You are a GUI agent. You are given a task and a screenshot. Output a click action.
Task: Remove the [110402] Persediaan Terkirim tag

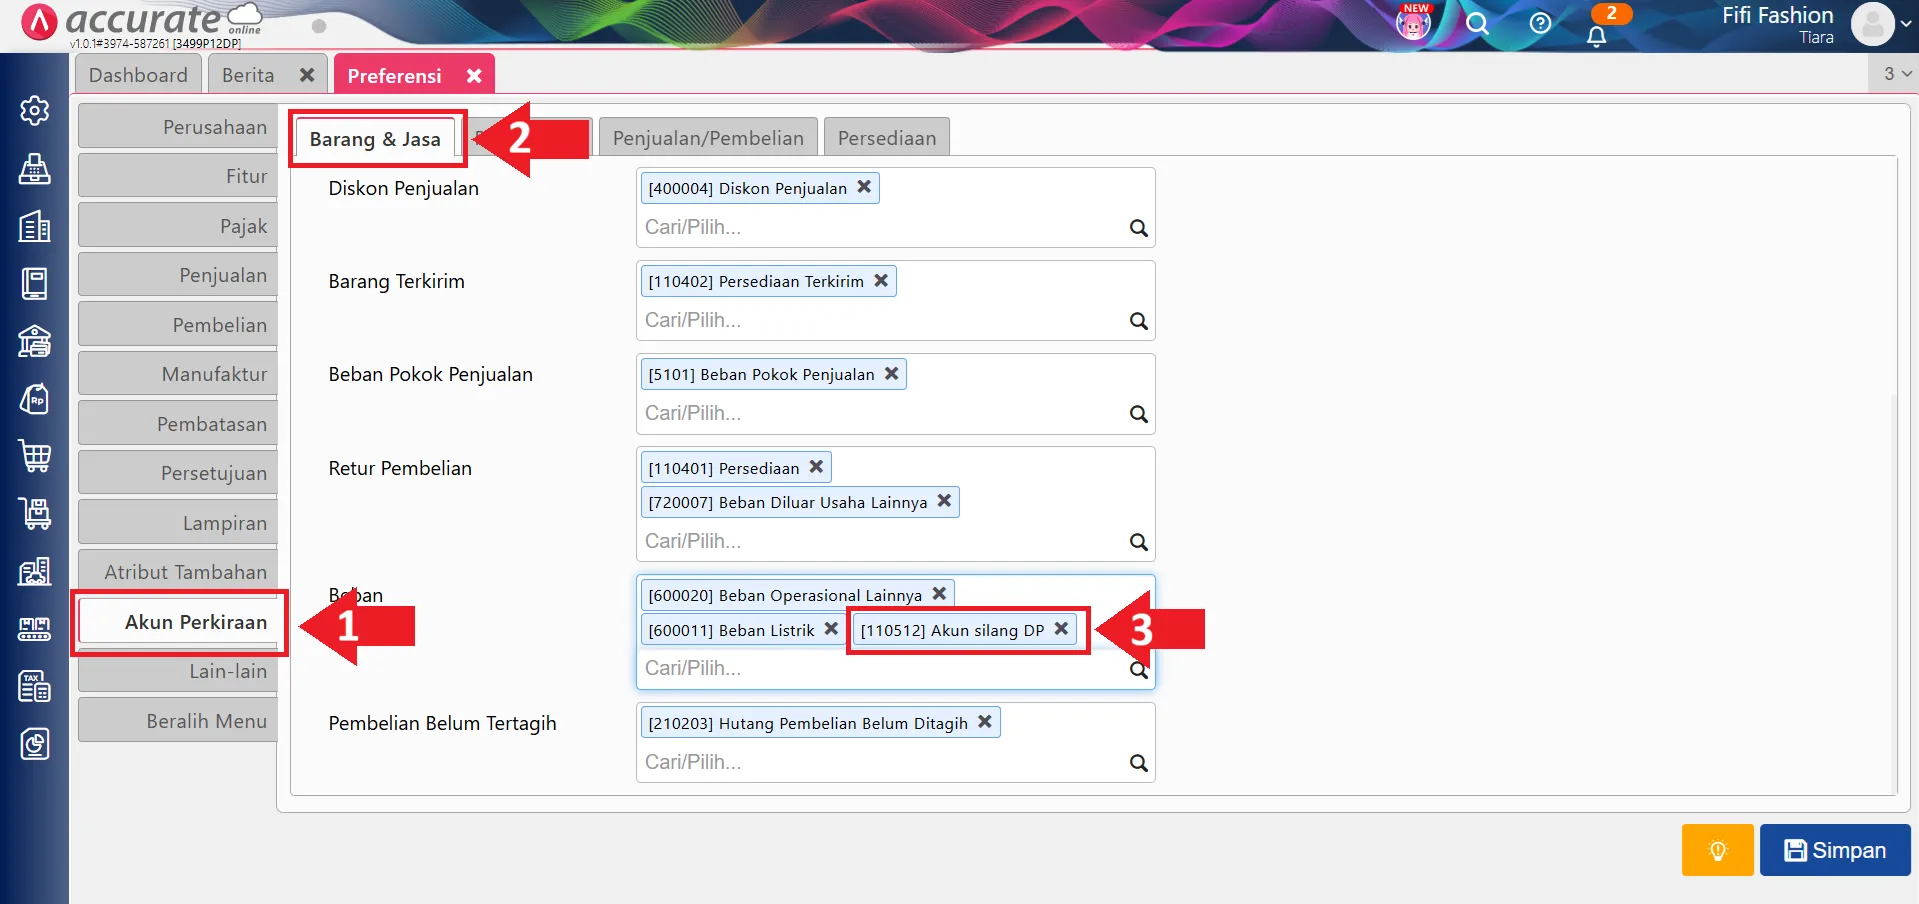(881, 281)
